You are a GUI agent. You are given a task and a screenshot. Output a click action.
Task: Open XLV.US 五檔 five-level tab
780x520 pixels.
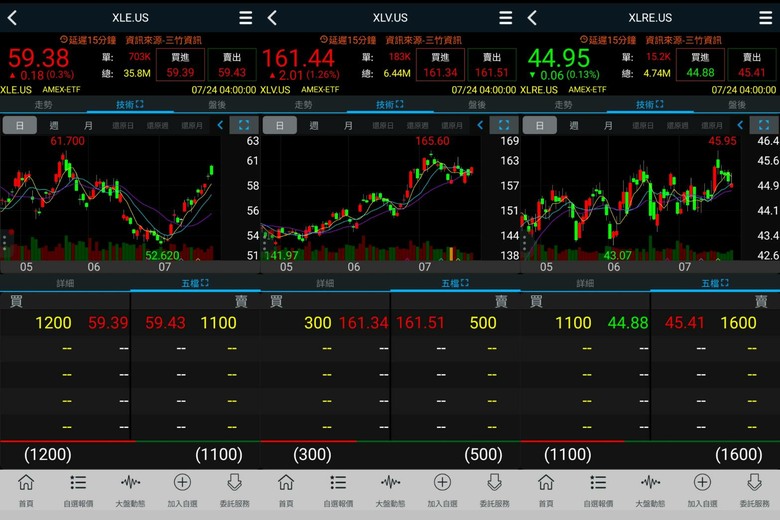455,283
